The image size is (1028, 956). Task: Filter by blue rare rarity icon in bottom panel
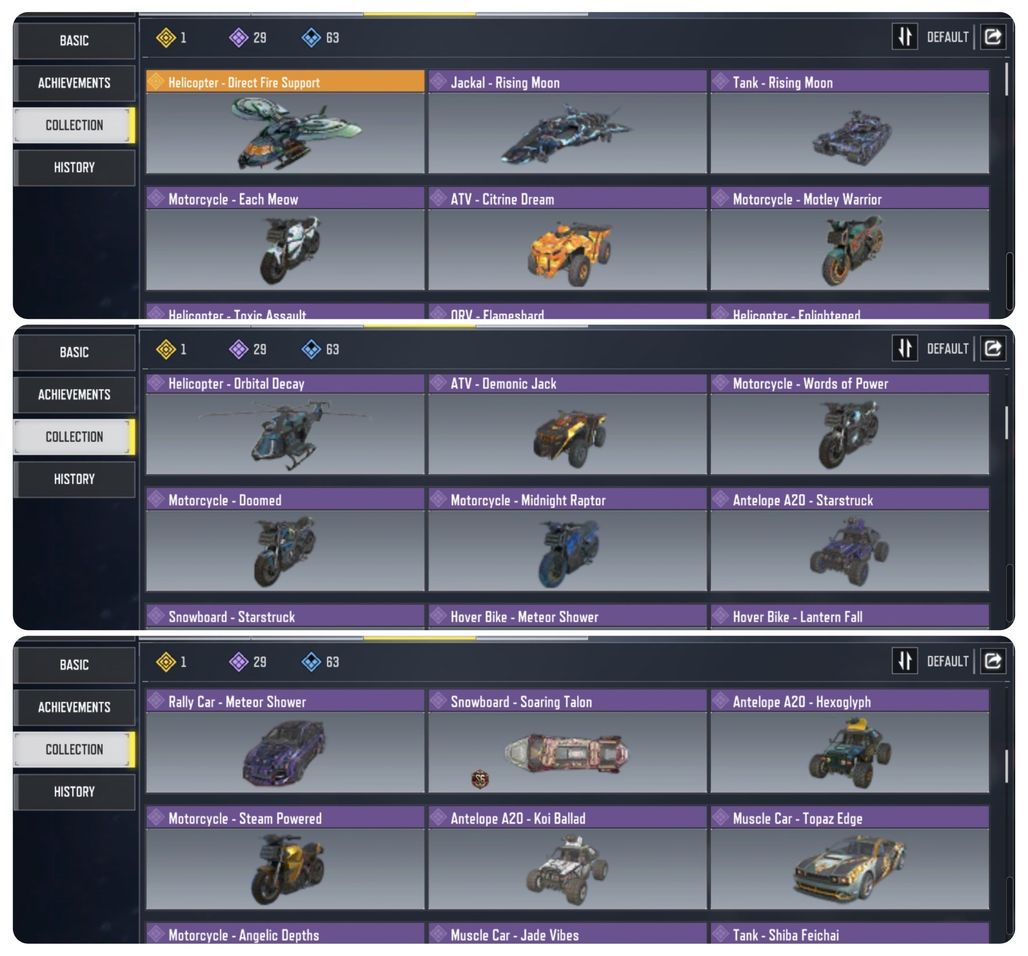311,662
